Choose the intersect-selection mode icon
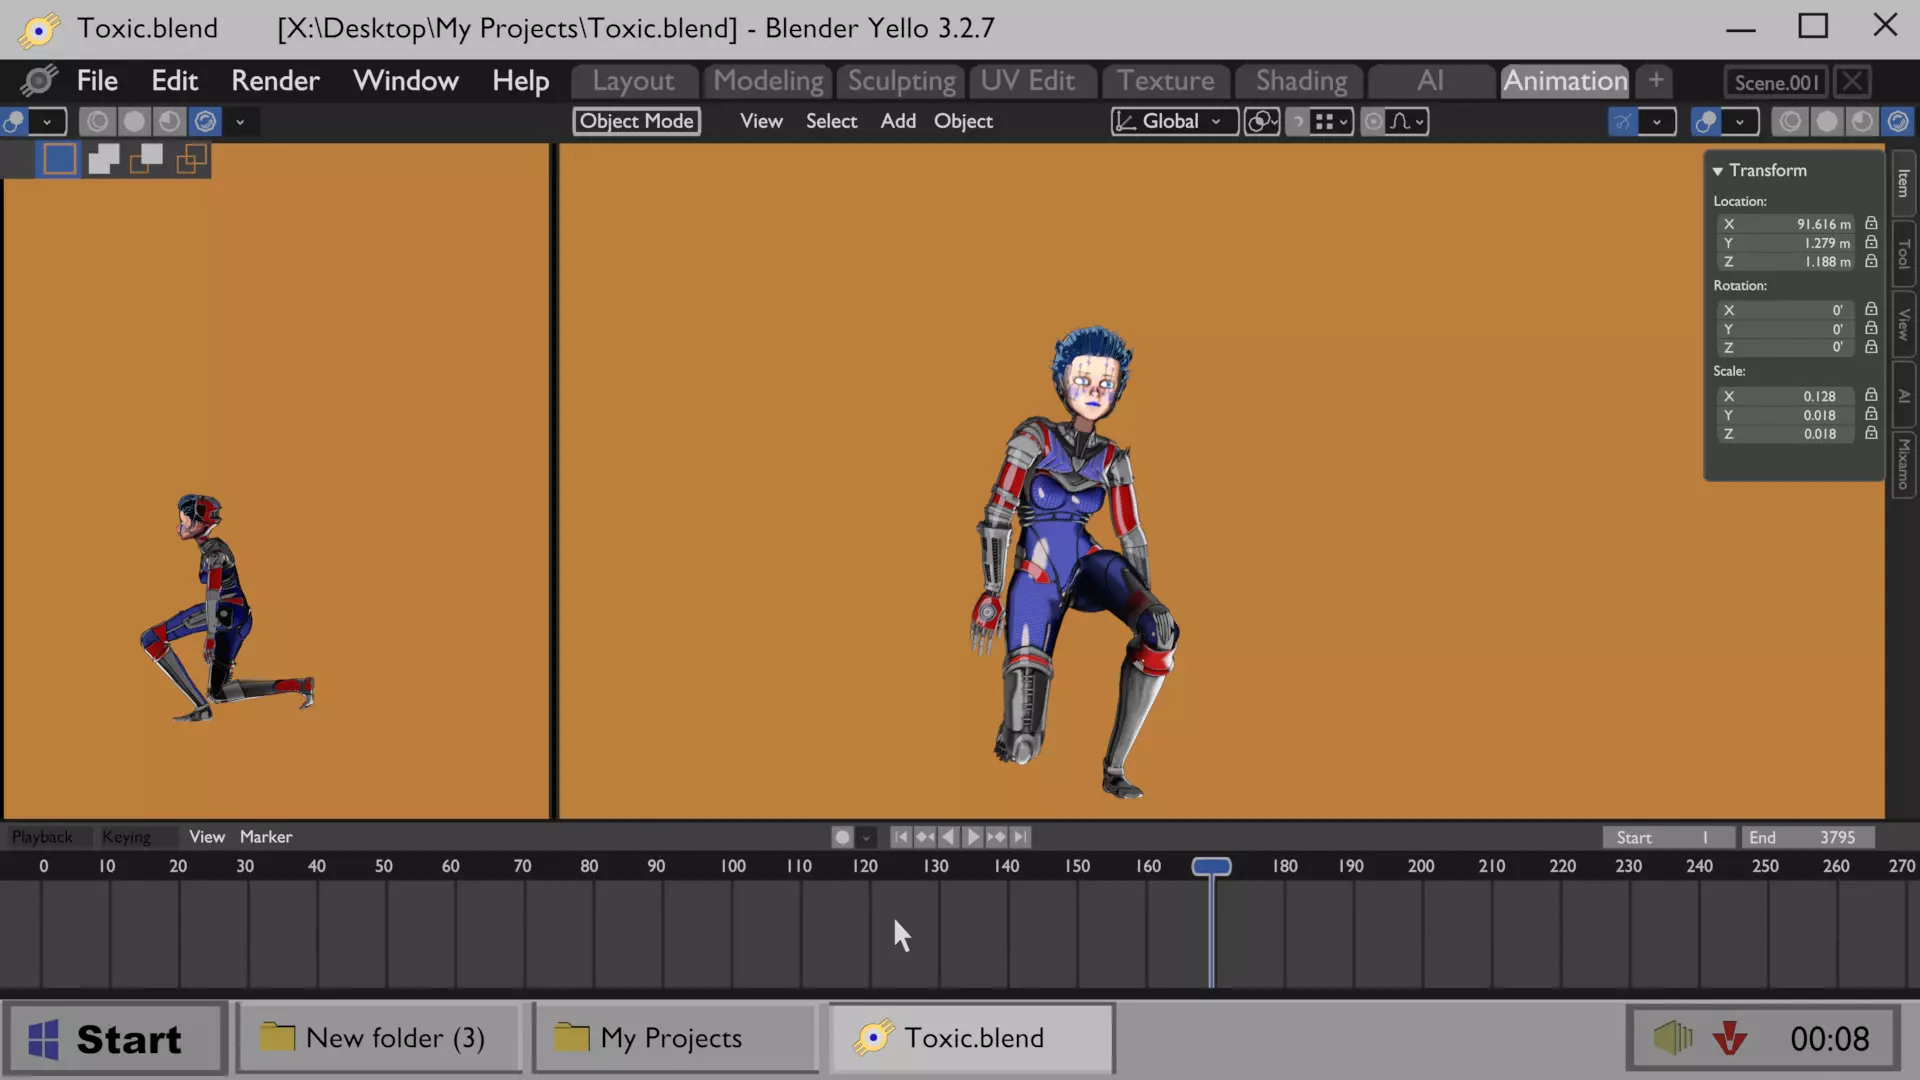Screen dimensions: 1920x1080 click(x=191, y=159)
